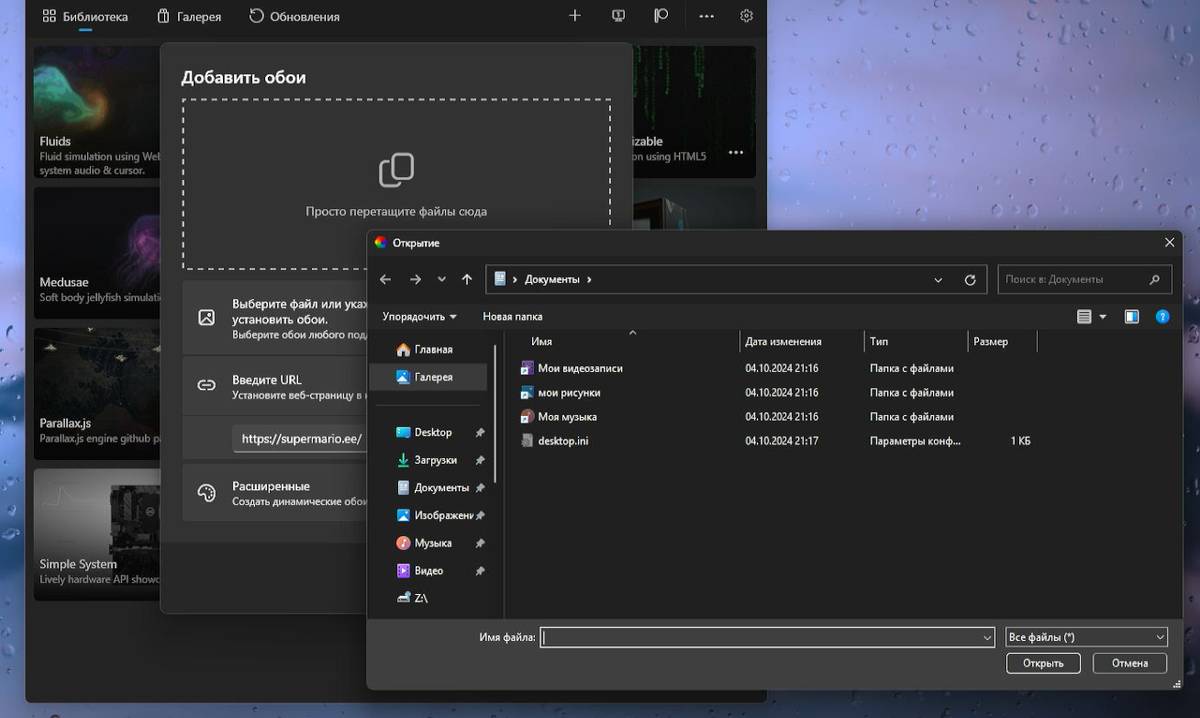Image resolution: width=1200 pixels, height=718 pixels.
Task: Open view options dropdown arrow
Action: pyautogui.click(x=1103, y=317)
